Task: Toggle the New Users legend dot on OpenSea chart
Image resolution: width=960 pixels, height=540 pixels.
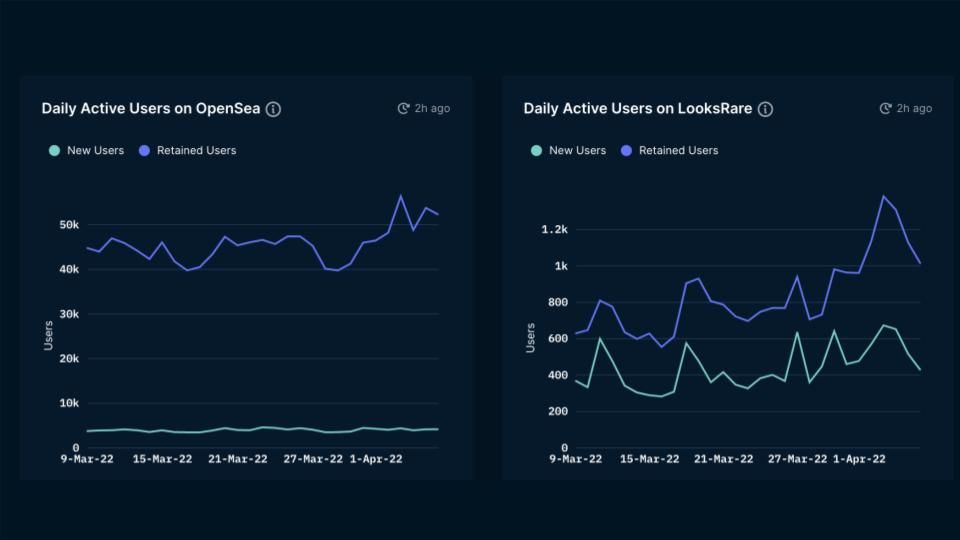Action: click(54, 151)
